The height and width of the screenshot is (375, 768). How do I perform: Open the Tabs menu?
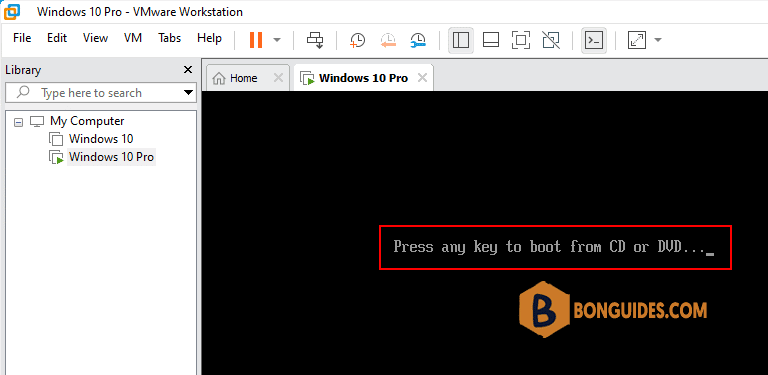169,38
